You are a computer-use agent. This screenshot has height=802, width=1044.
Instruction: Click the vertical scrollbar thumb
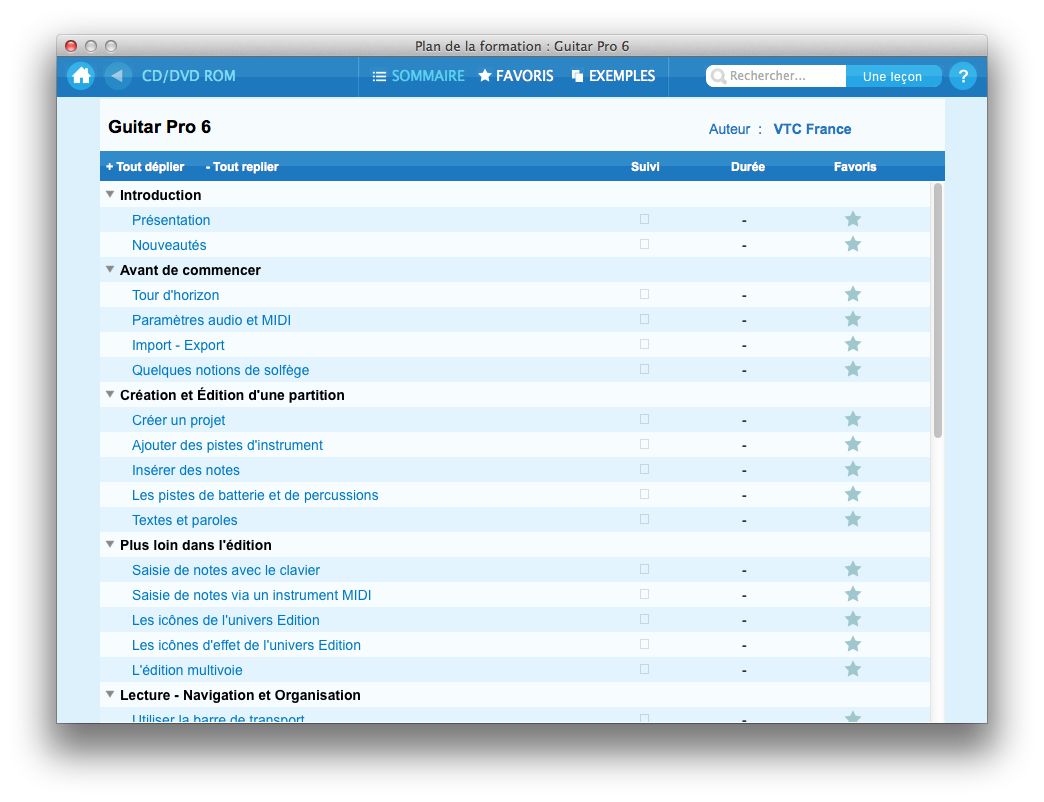(x=937, y=310)
